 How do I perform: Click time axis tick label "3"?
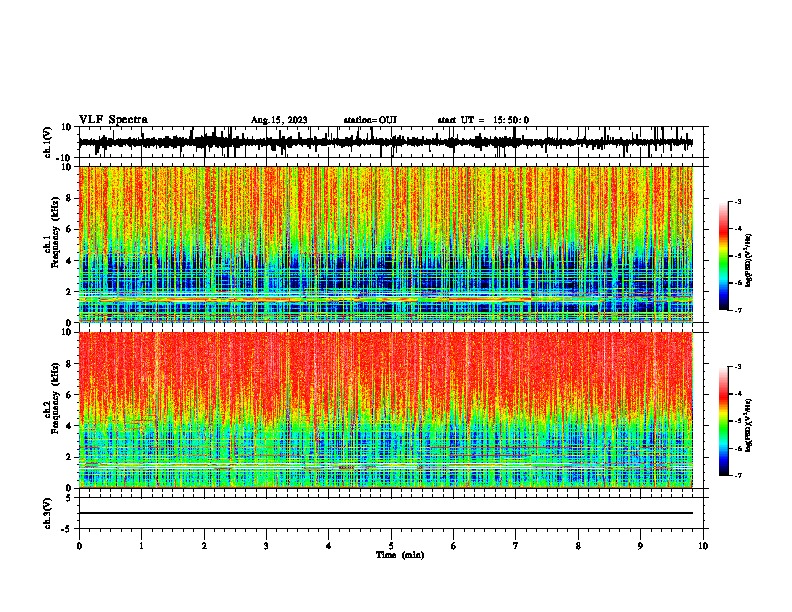click(266, 546)
